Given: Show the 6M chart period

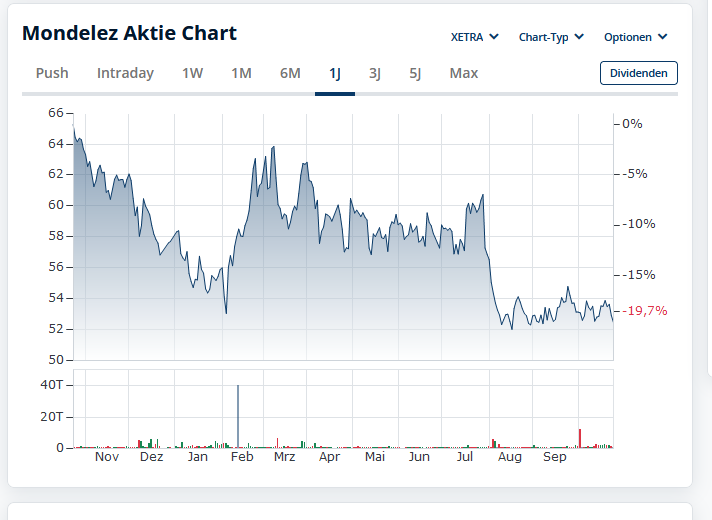Looking at the screenshot, I should click(290, 73).
